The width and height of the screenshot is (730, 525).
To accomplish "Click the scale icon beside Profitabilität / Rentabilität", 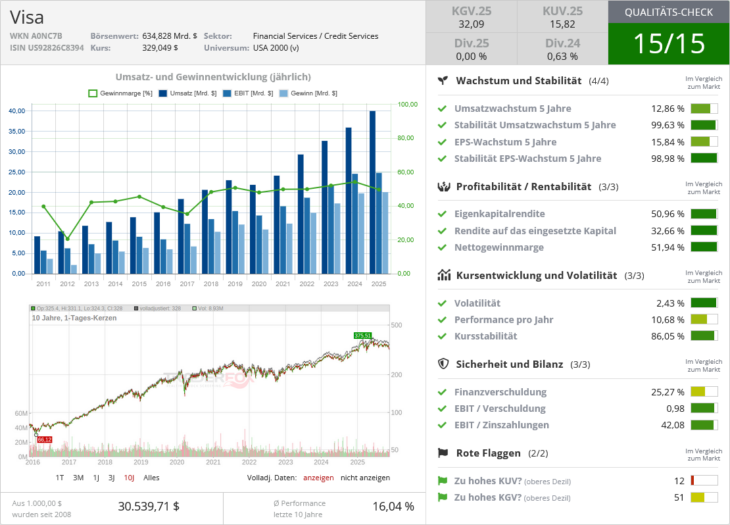I will [443, 187].
